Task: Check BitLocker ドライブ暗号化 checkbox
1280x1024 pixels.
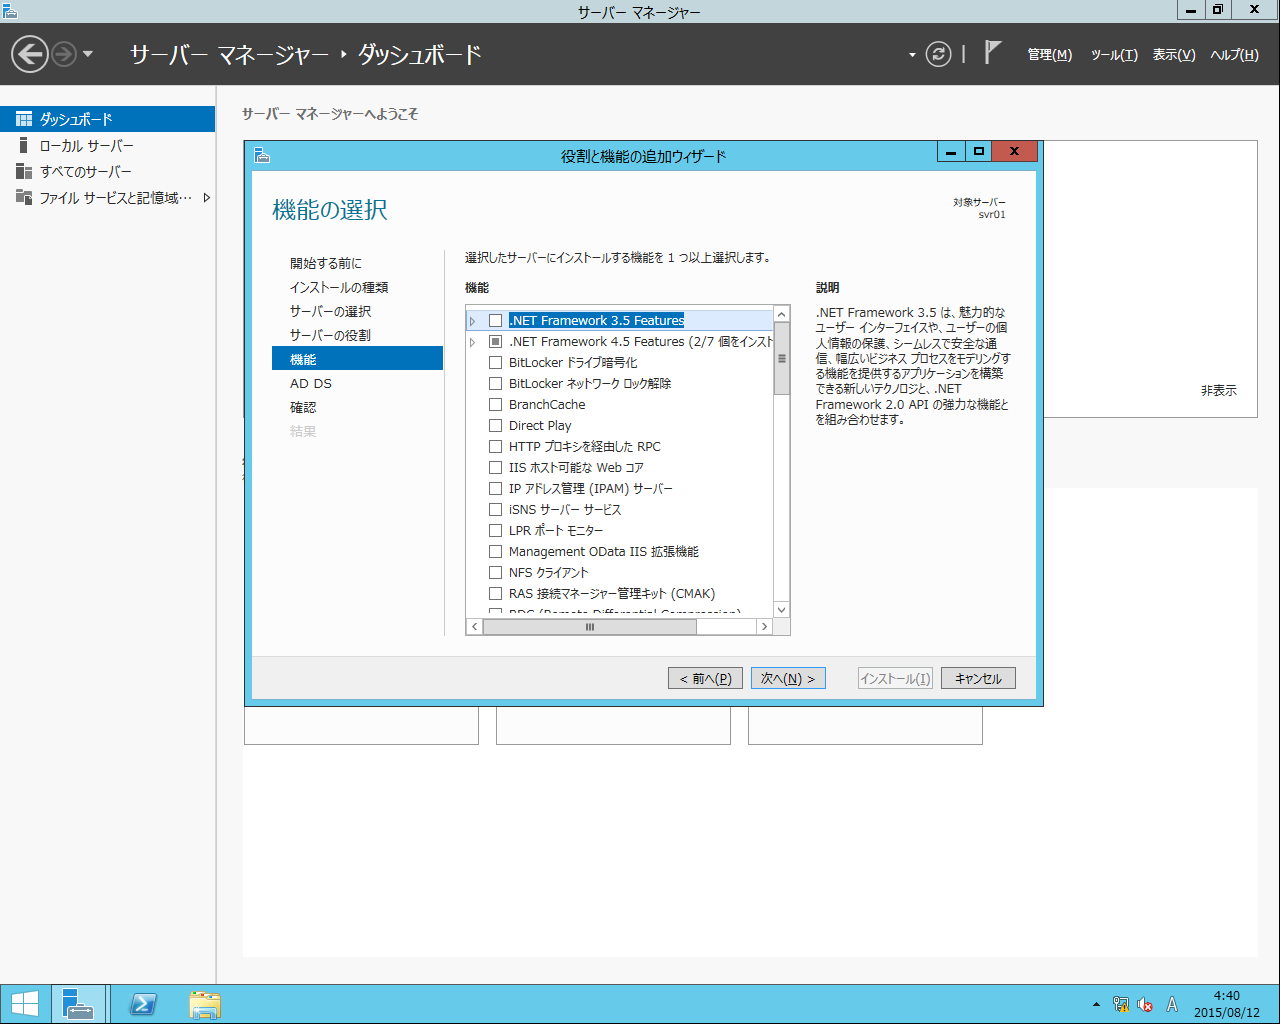Action: pos(495,362)
